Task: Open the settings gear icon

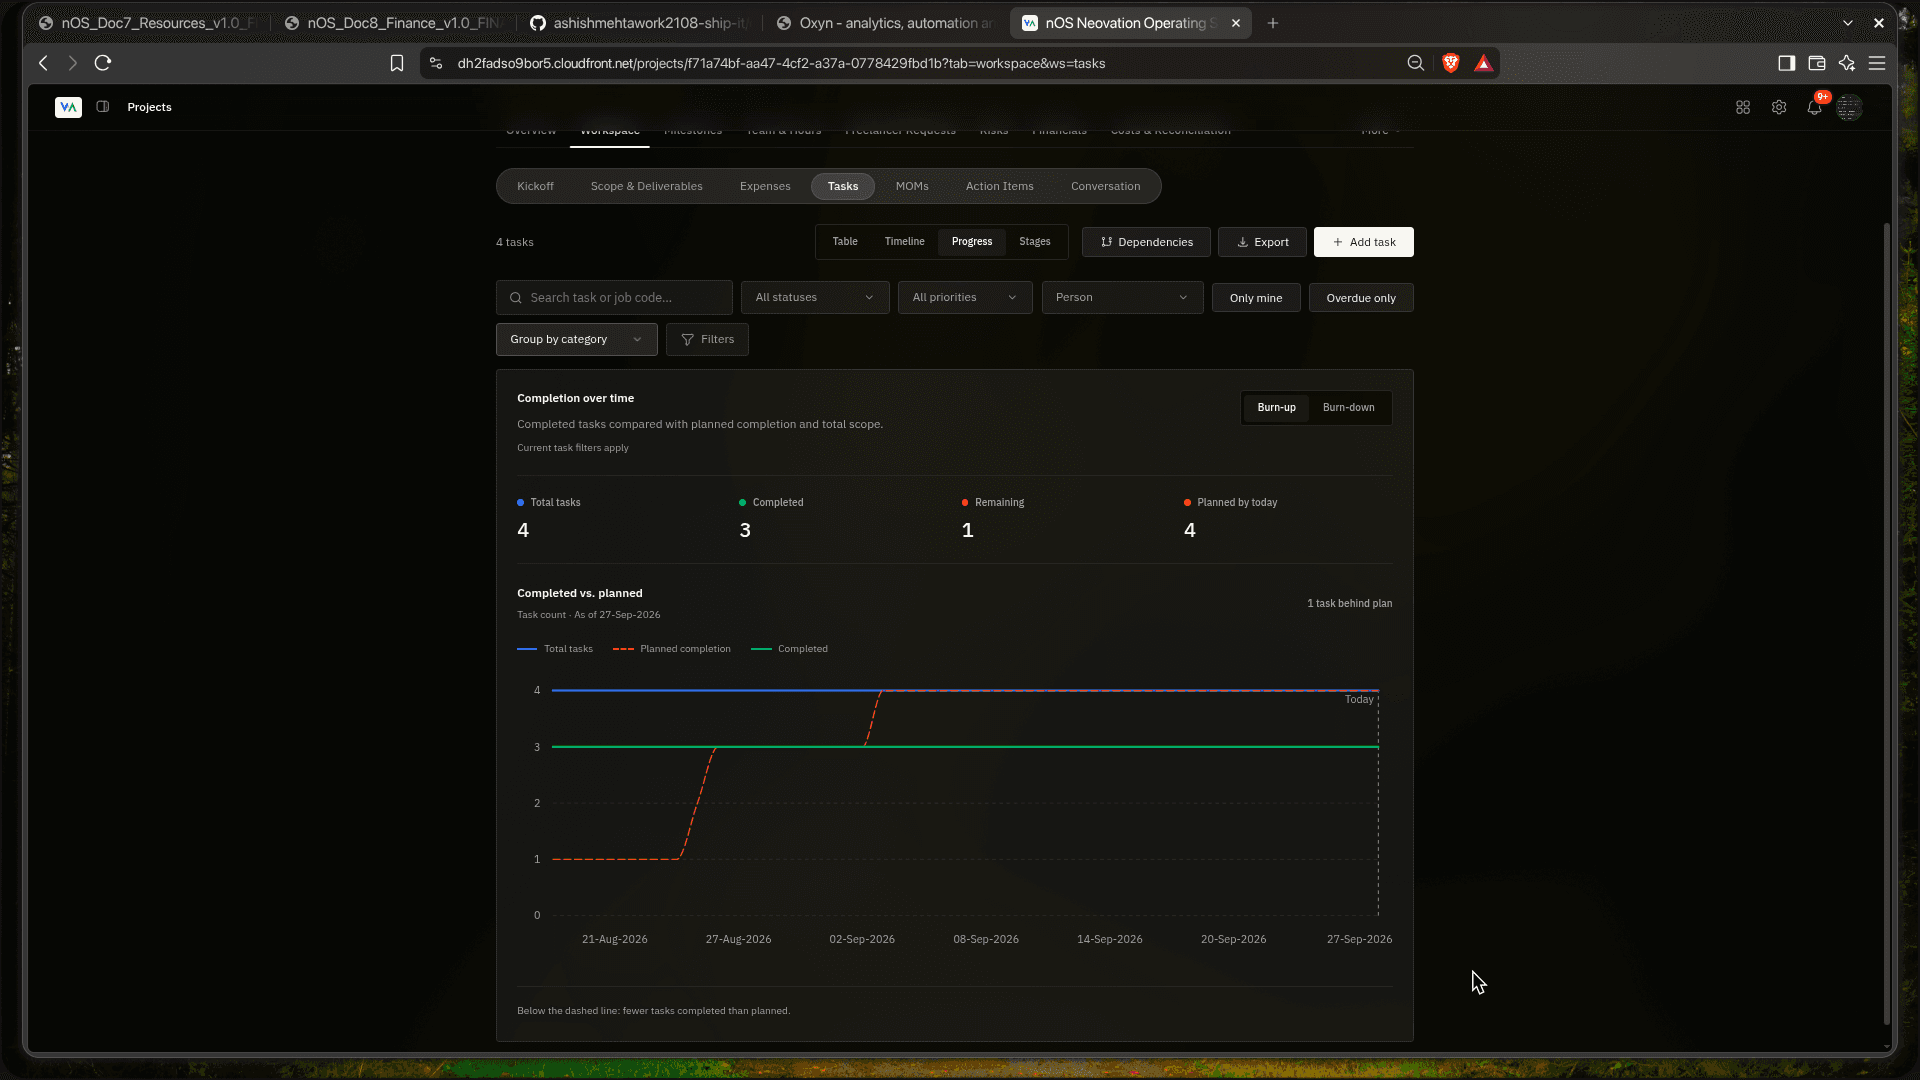Action: click(1779, 107)
